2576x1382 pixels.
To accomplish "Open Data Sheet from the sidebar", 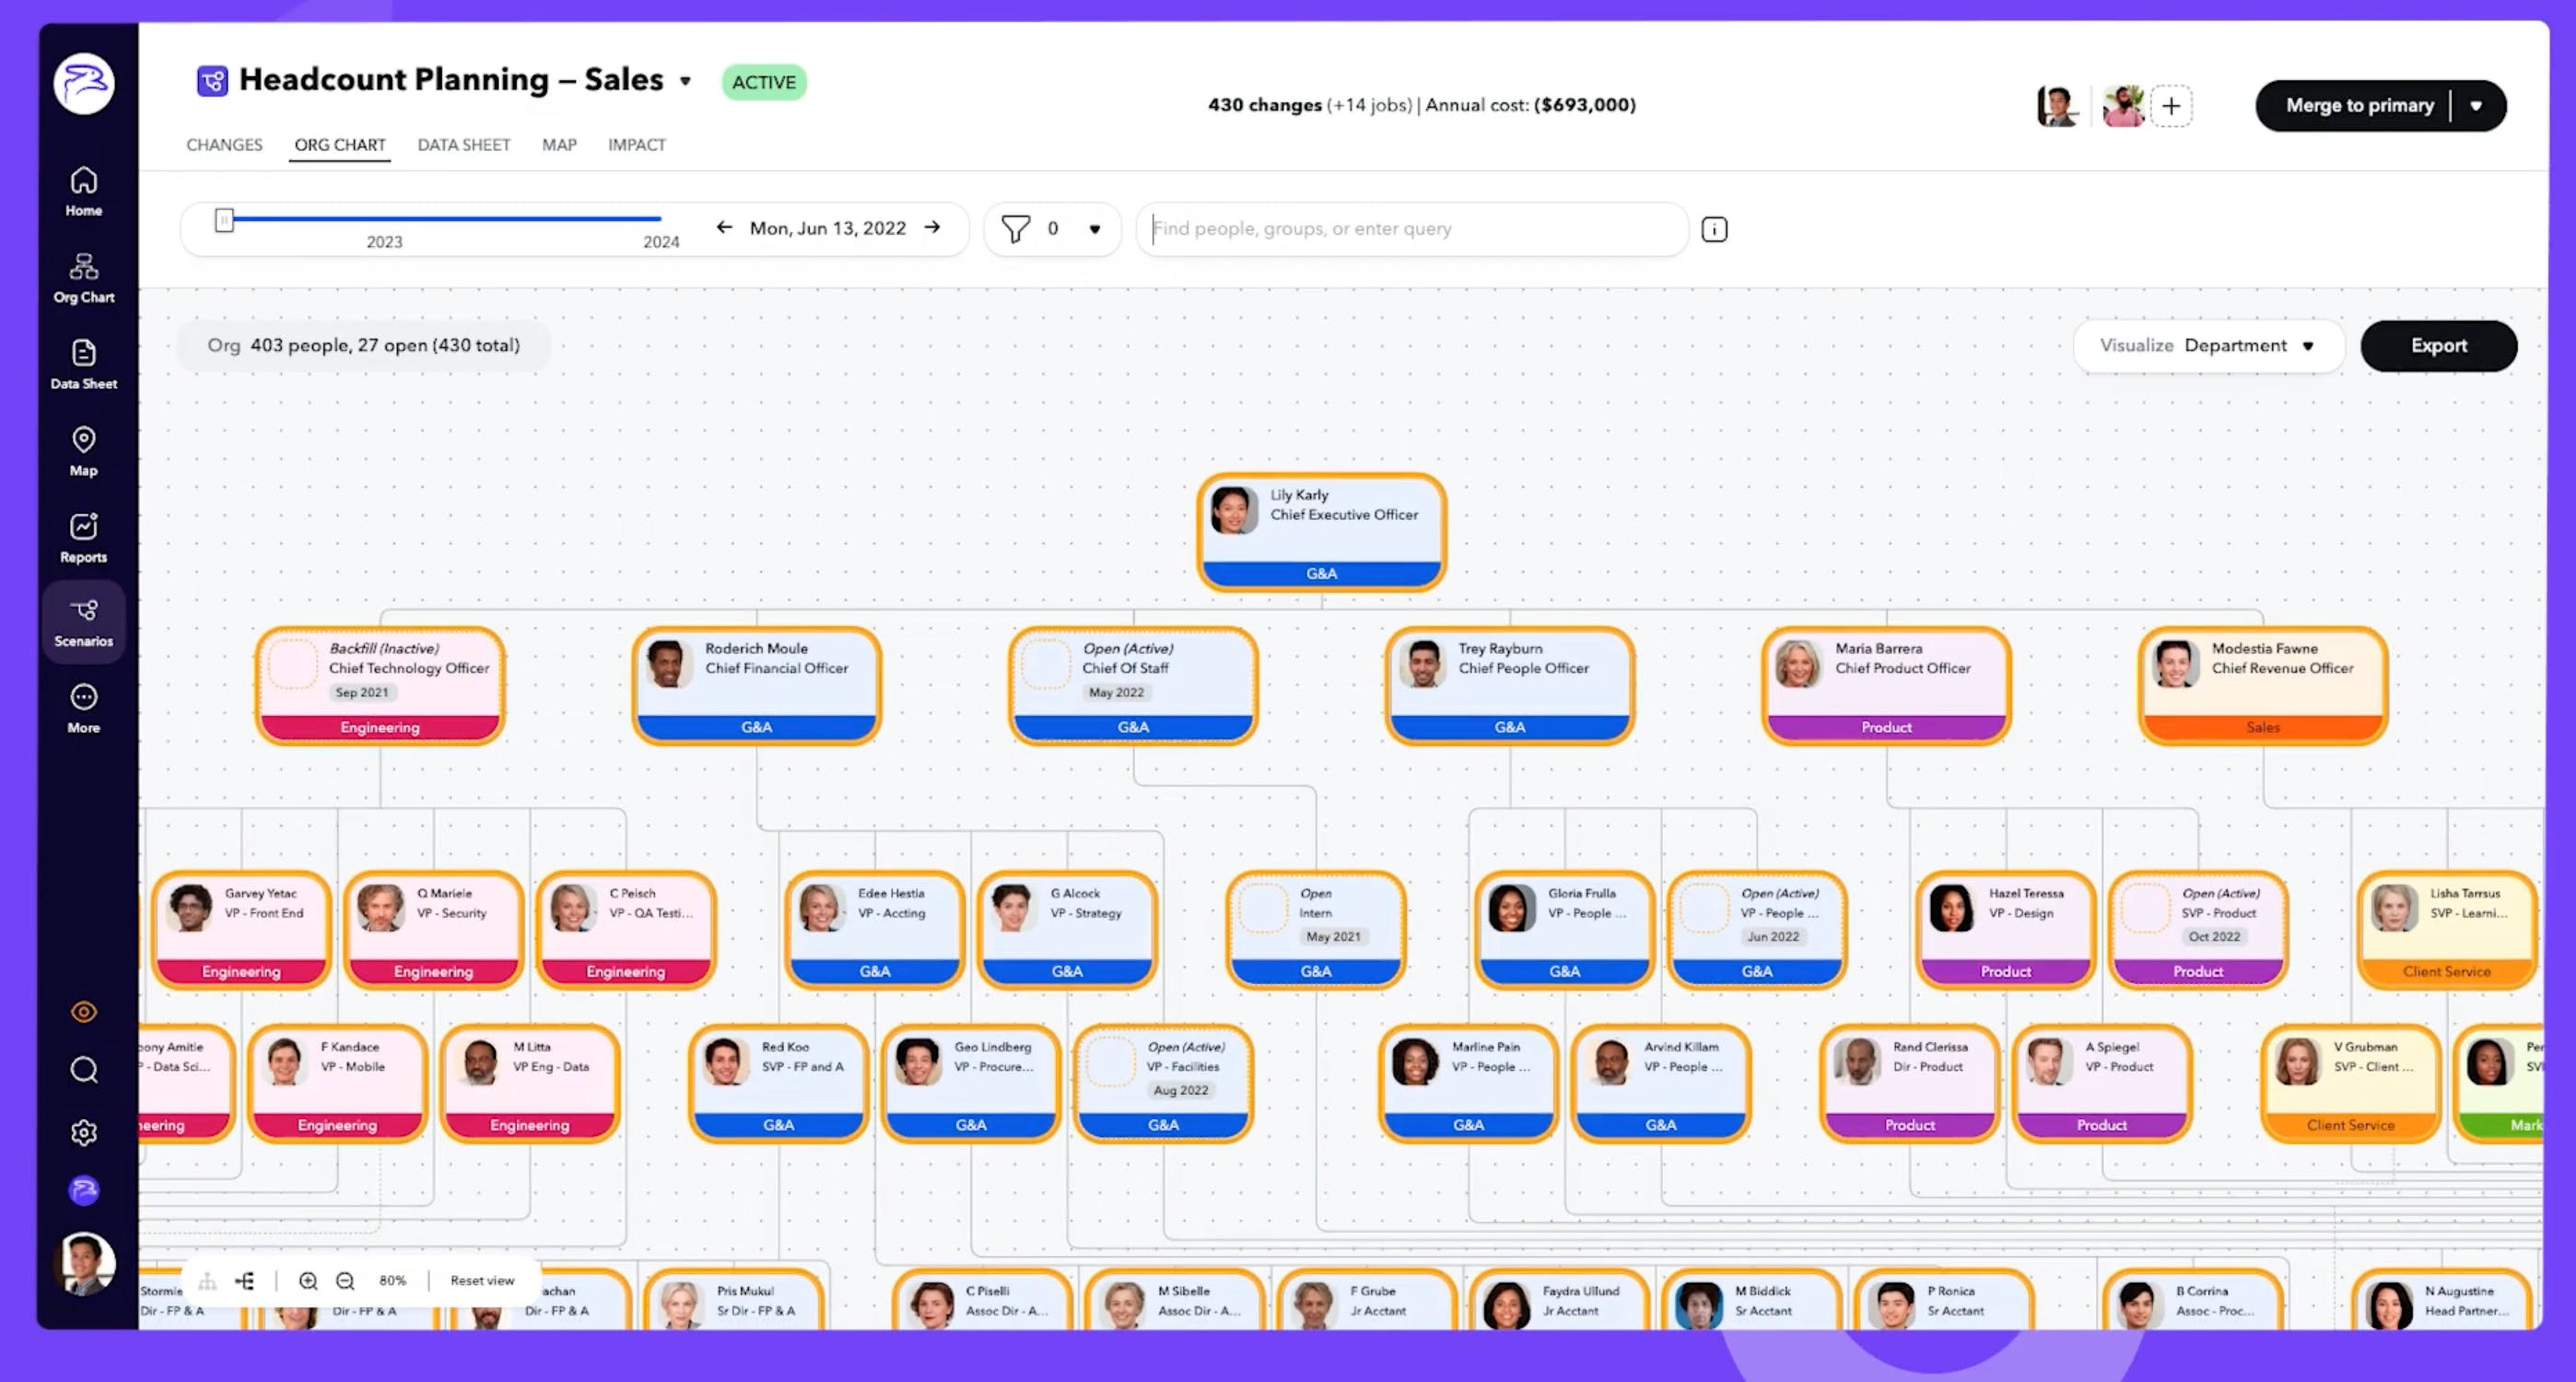I will [x=84, y=365].
